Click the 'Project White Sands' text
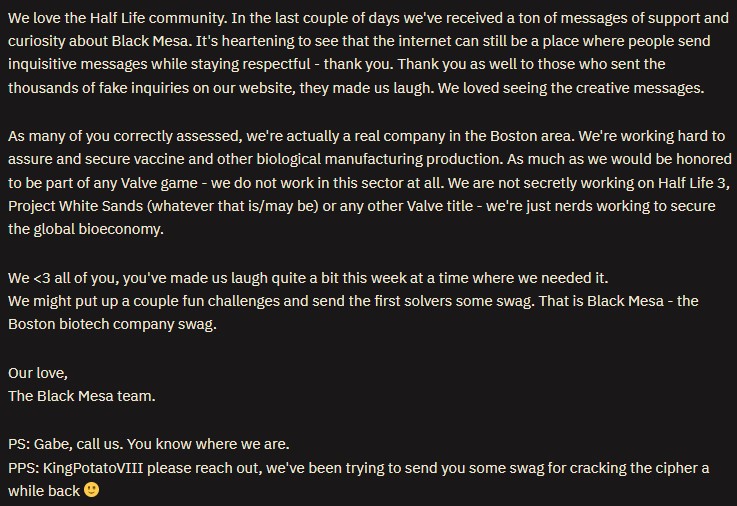 click(76, 206)
